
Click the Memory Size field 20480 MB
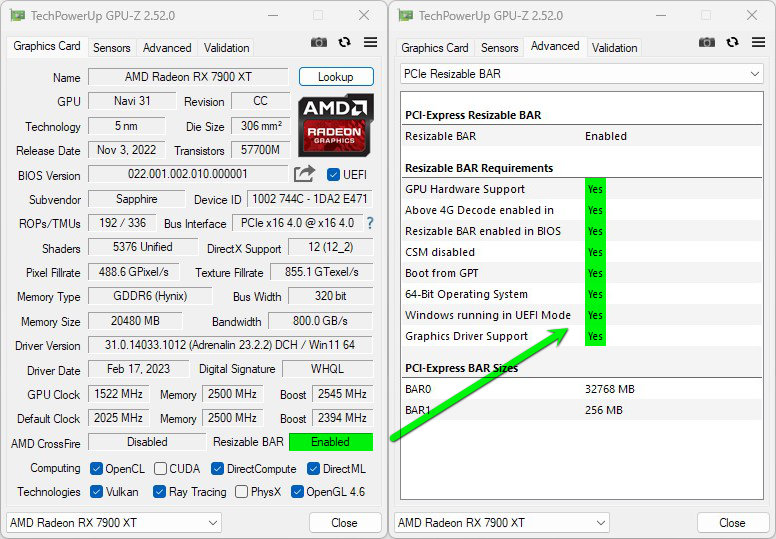click(135, 321)
